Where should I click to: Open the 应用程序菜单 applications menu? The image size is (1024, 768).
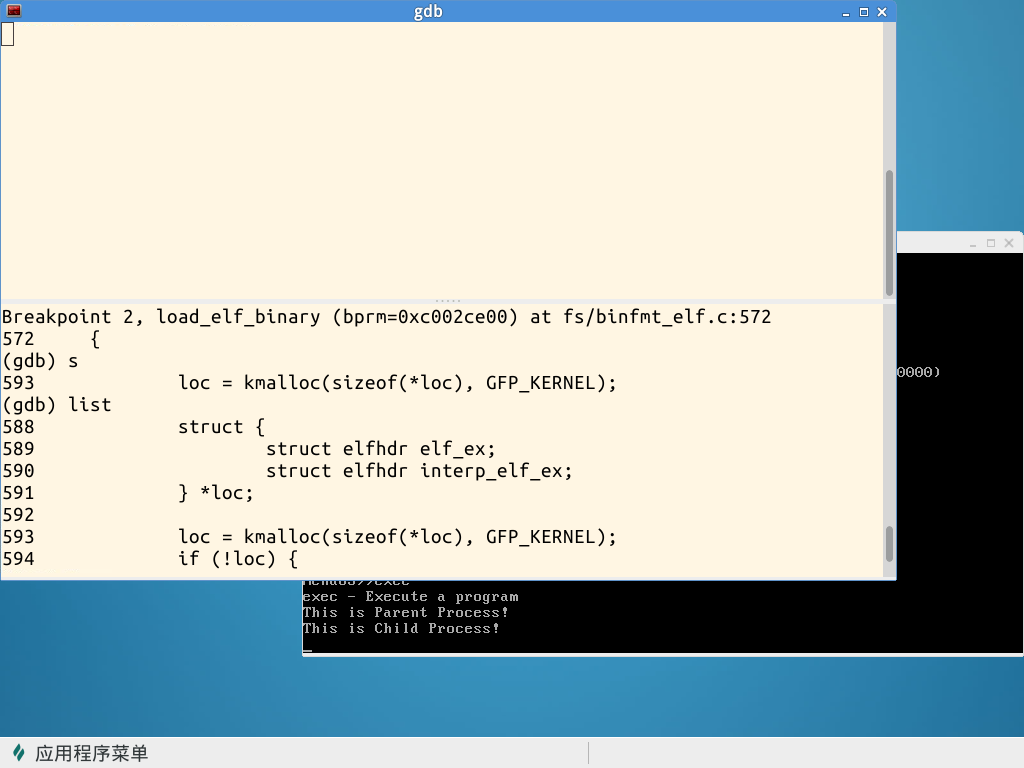[x=81, y=753]
